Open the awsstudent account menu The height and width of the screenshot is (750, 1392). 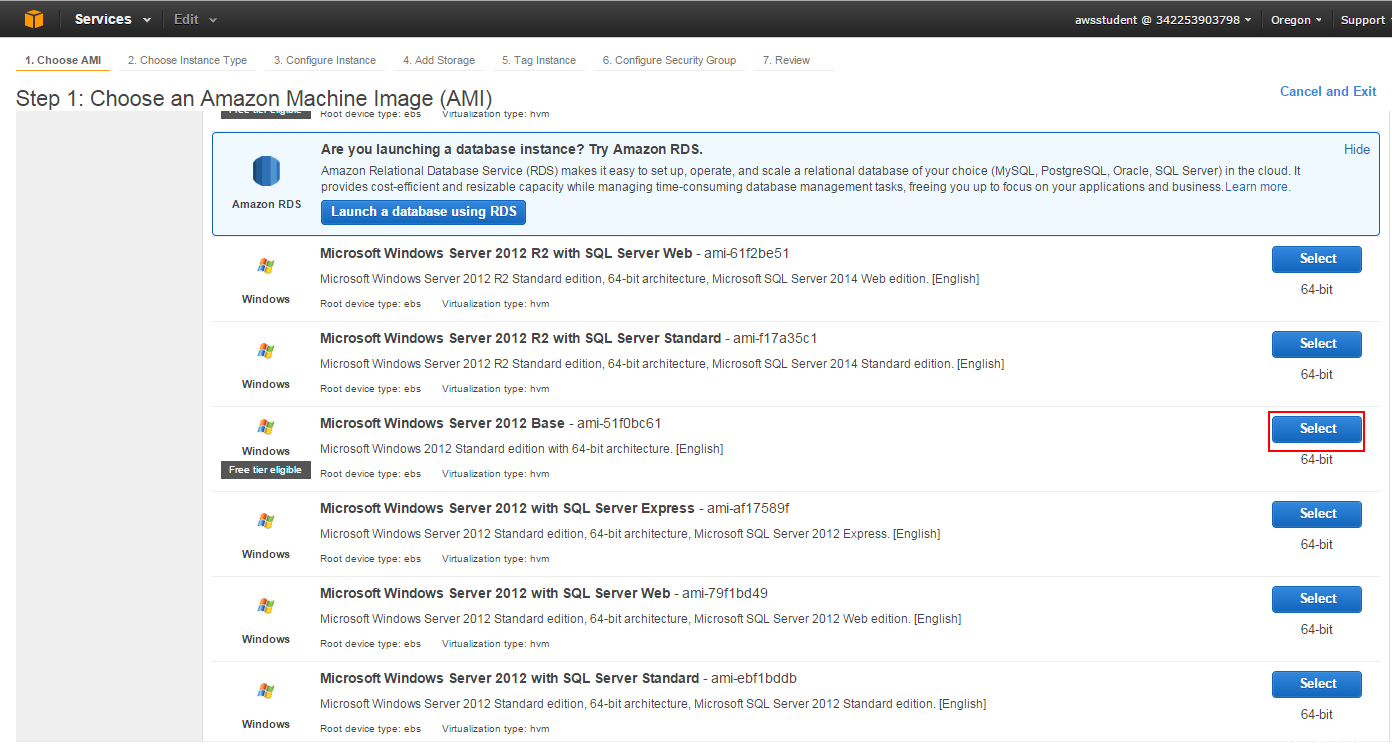coord(1163,20)
